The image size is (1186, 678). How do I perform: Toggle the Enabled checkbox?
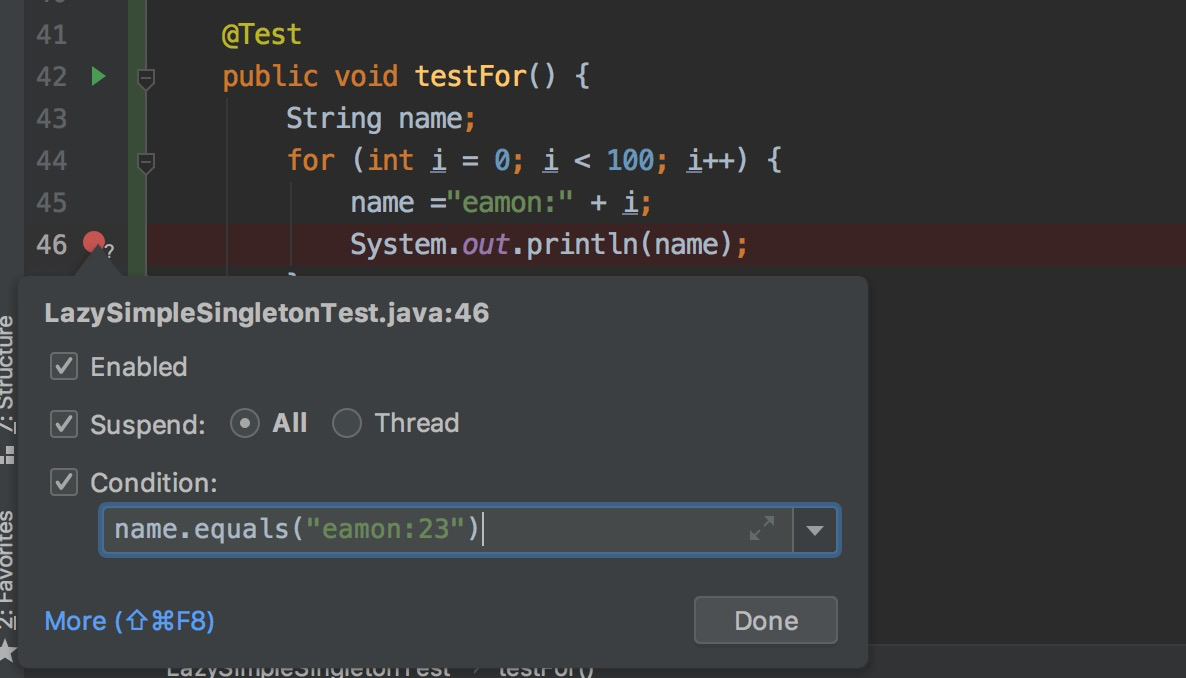tap(64, 366)
